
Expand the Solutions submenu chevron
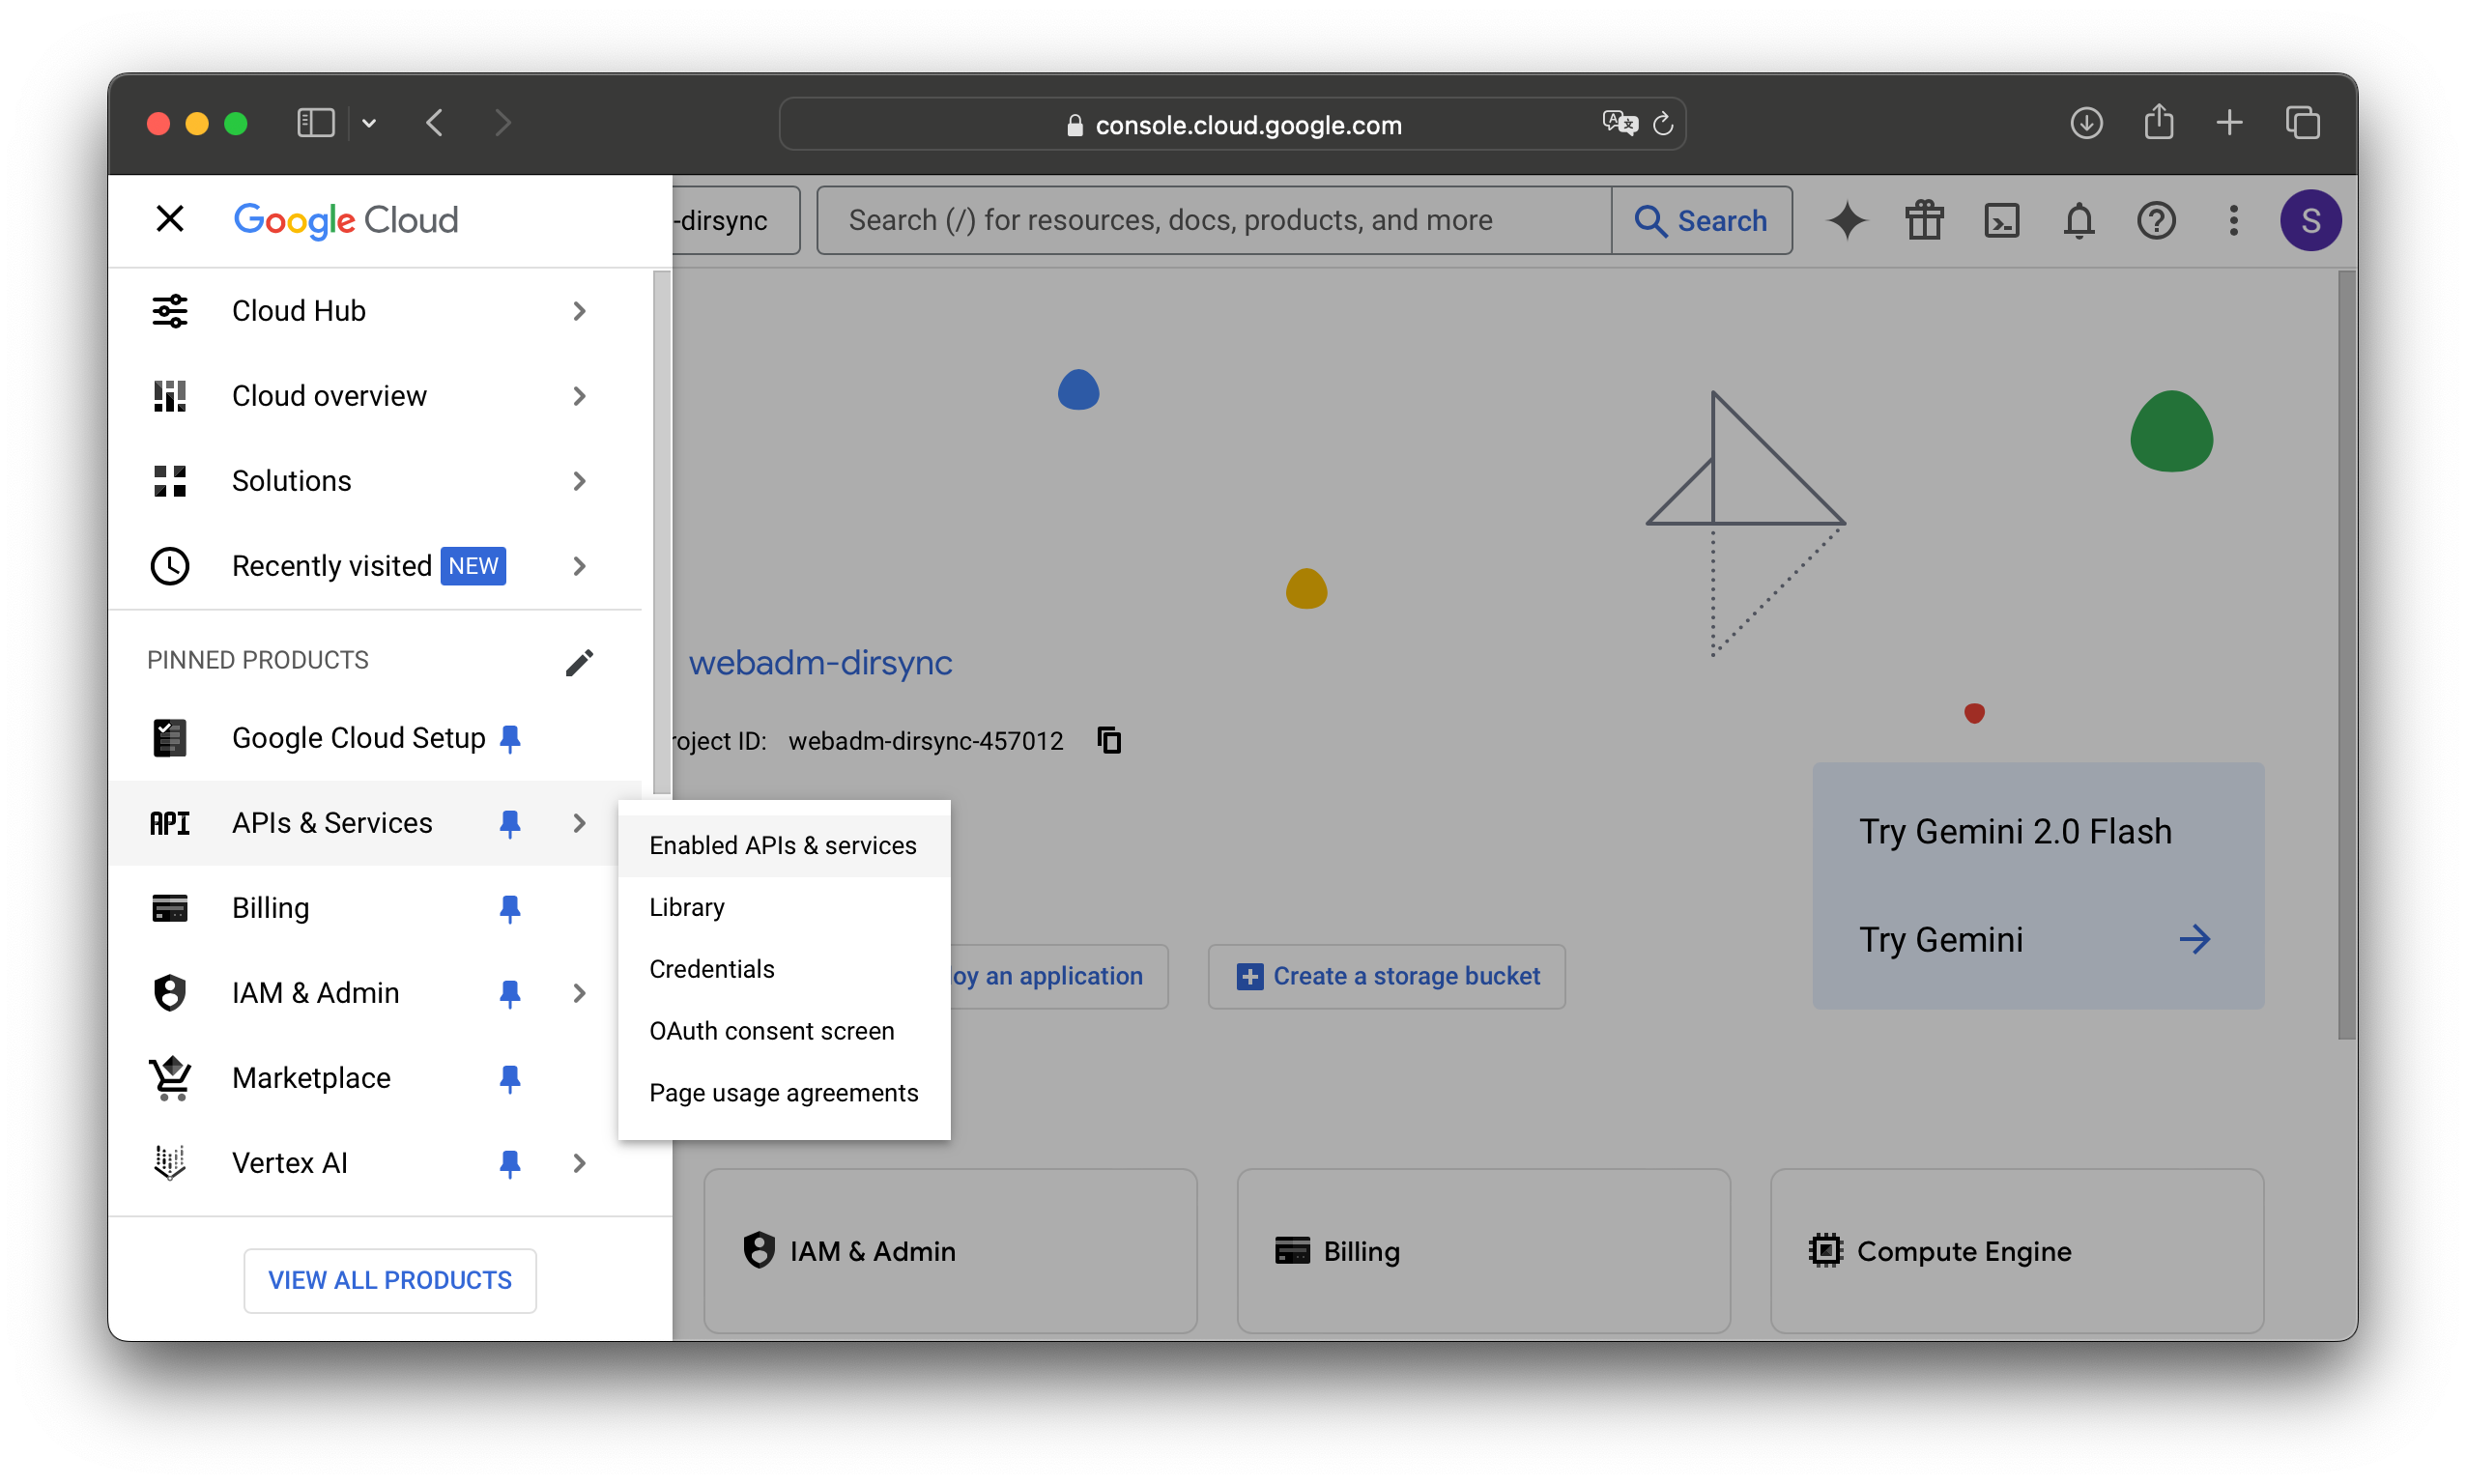click(x=579, y=481)
